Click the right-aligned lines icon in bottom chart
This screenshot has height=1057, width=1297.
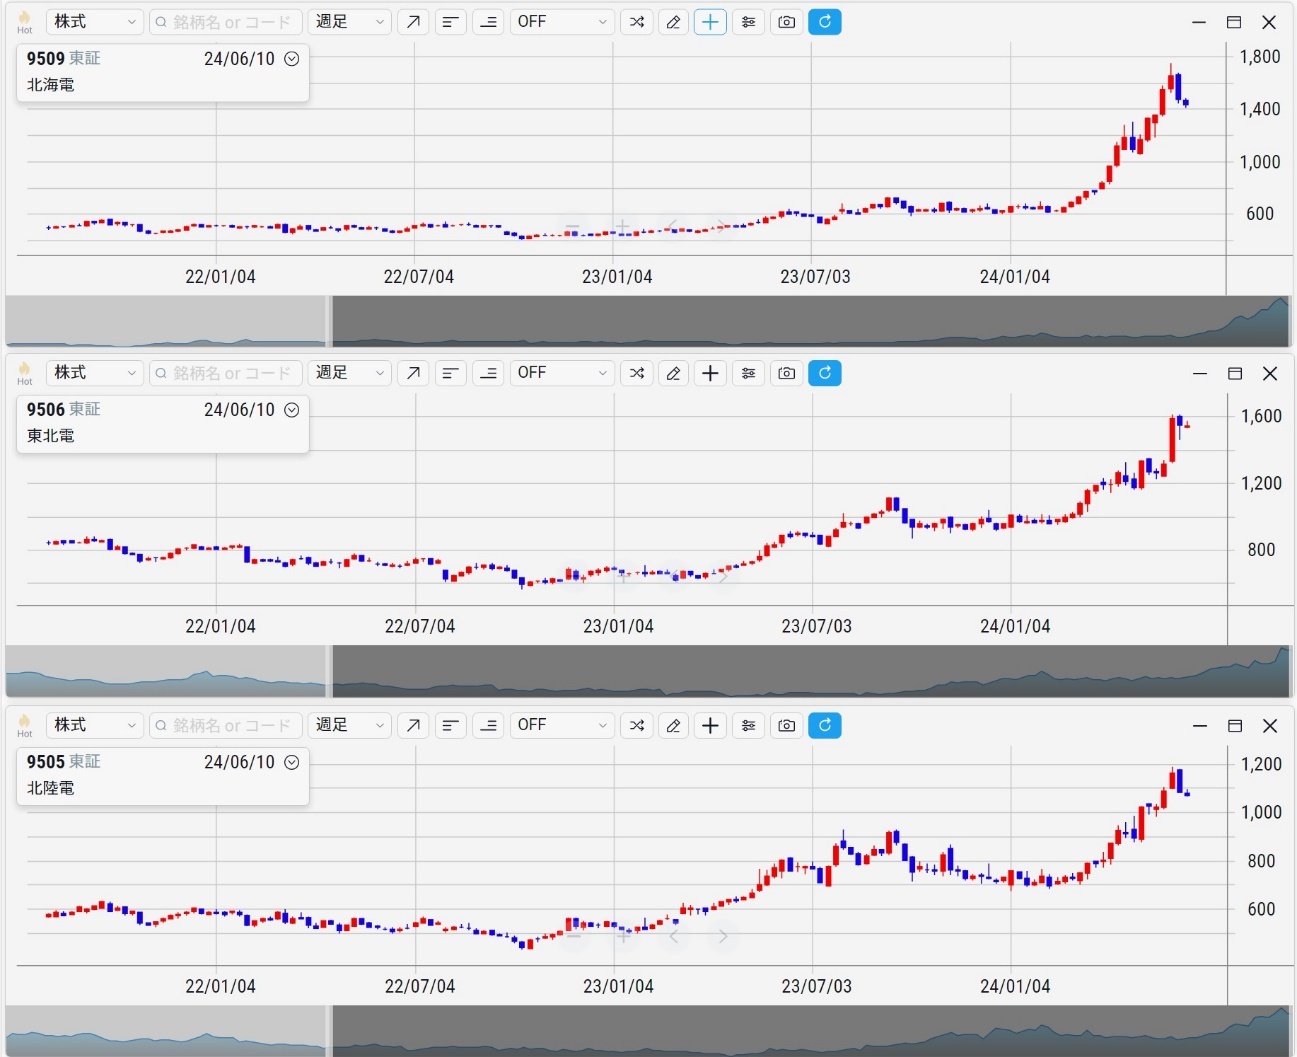(489, 725)
